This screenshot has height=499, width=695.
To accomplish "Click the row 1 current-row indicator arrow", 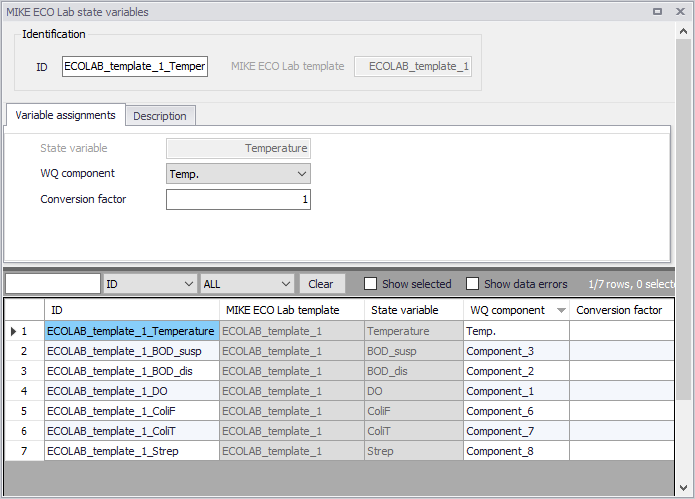I will click(x=13, y=331).
